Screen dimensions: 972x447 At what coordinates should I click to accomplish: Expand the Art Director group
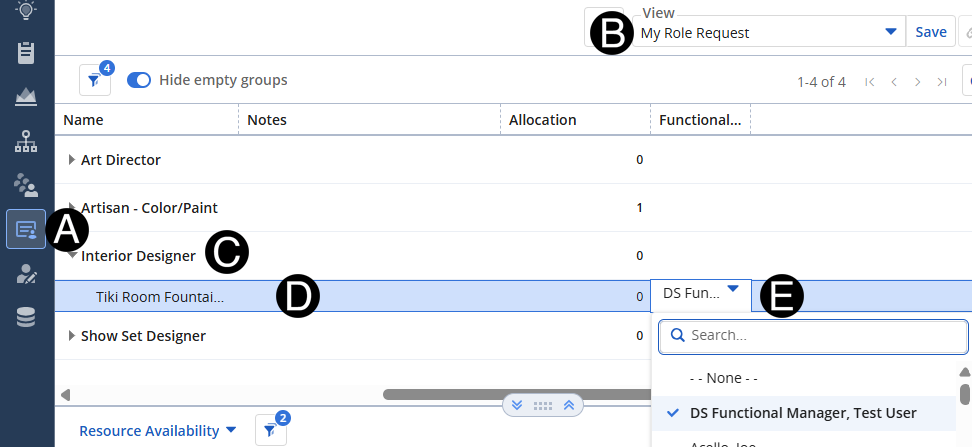coord(71,160)
